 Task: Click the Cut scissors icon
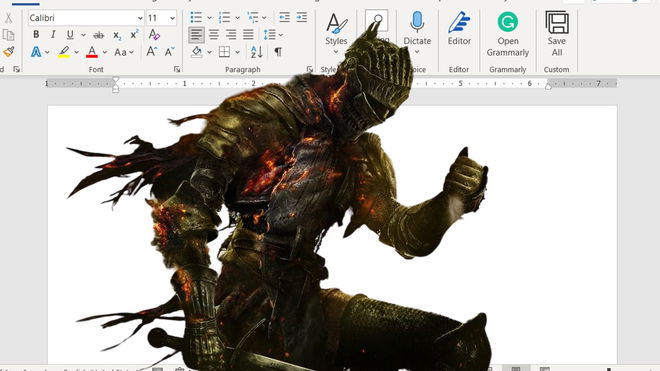coord(8,18)
